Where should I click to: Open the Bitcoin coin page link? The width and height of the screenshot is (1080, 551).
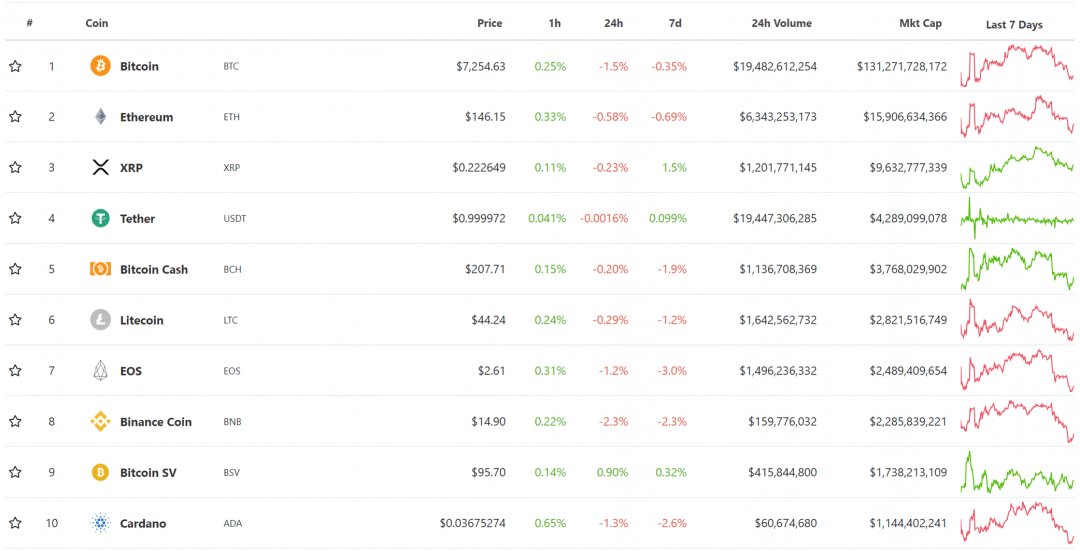point(139,66)
